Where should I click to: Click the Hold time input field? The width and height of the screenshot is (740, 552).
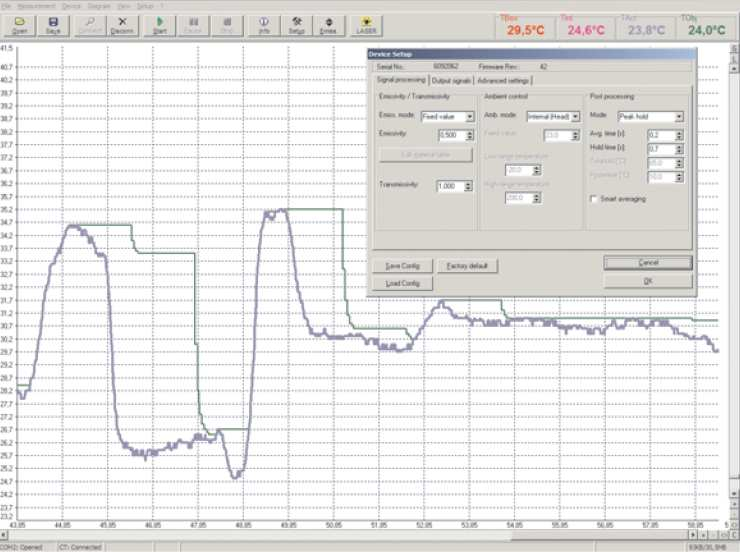click(661, 149)
